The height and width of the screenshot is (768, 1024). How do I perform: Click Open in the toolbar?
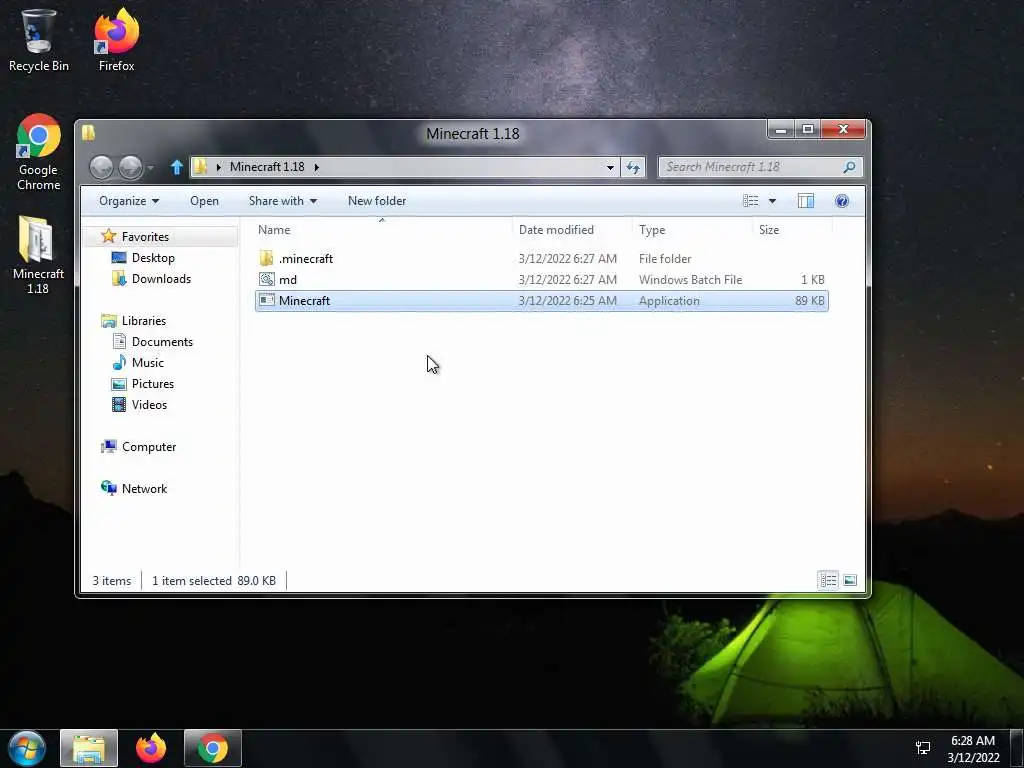coord(204,201)
